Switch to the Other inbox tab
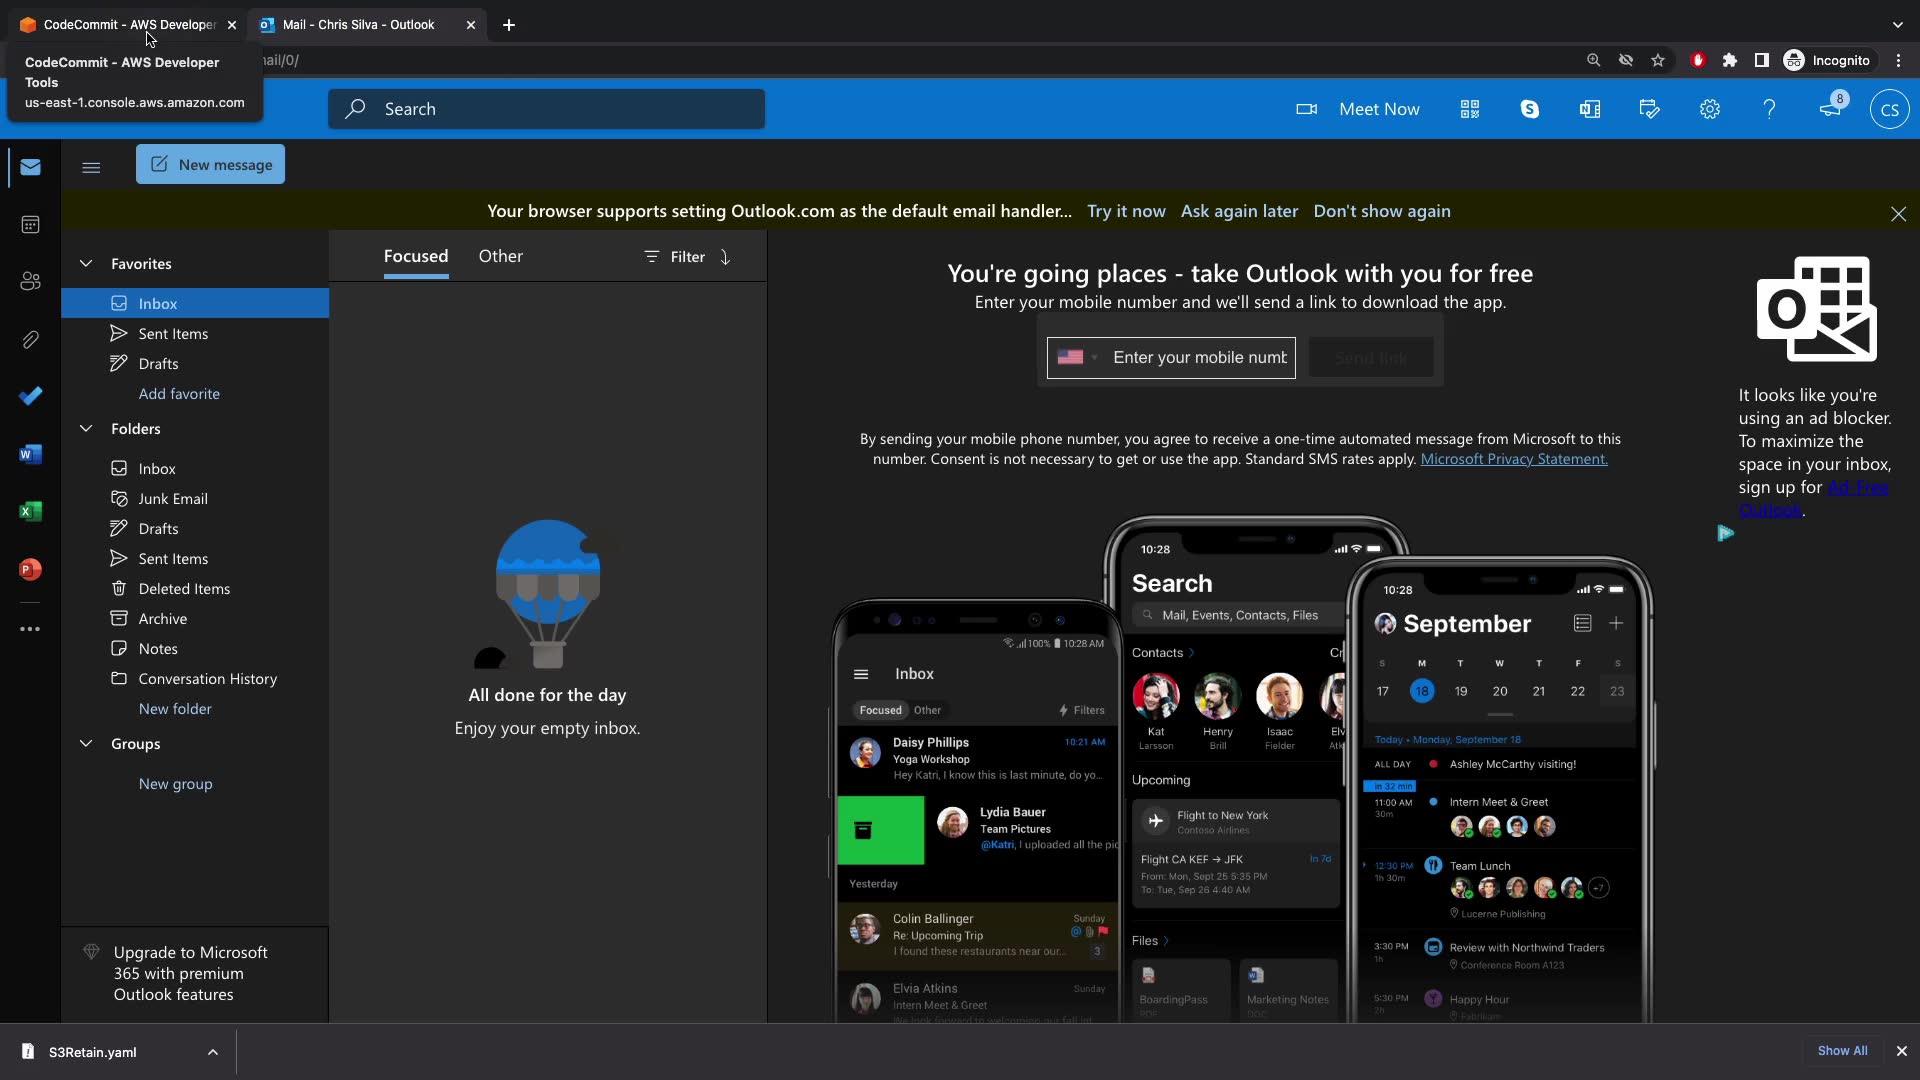This screenshot has height=1080, width=1920. pos(500,256)
